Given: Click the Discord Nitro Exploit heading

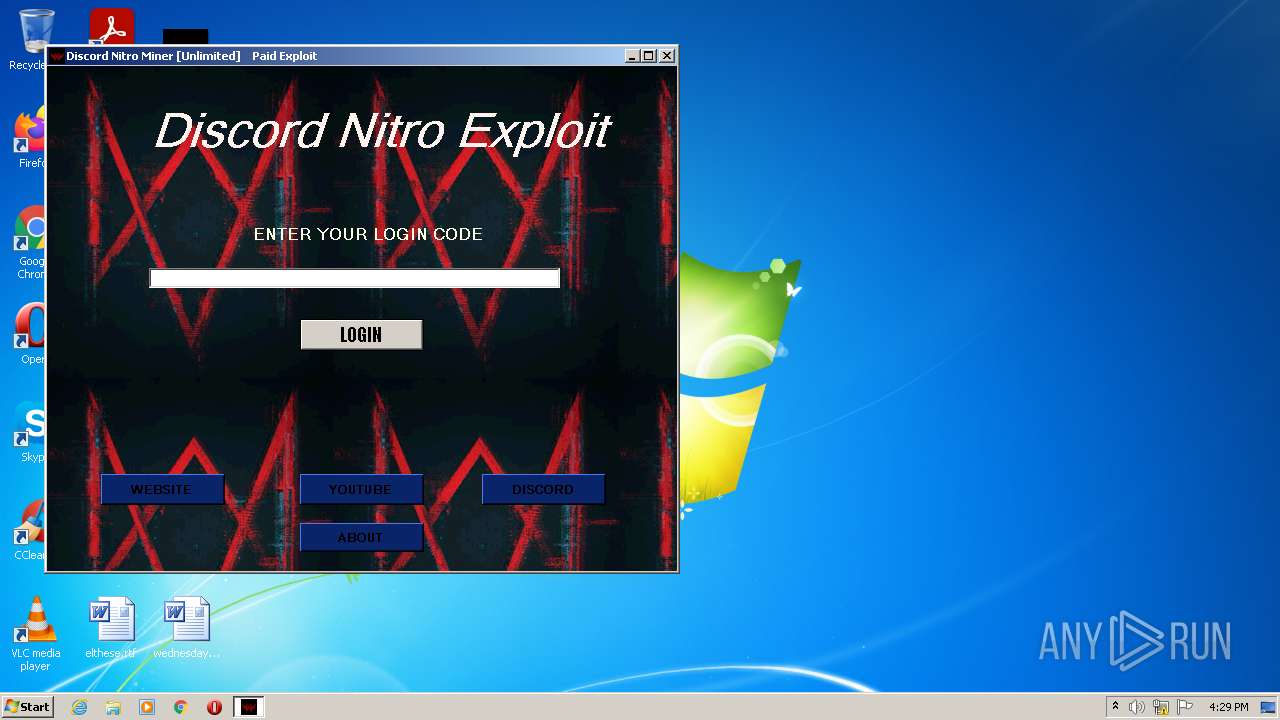Looking at the screenshot, I should click(383, 131).
